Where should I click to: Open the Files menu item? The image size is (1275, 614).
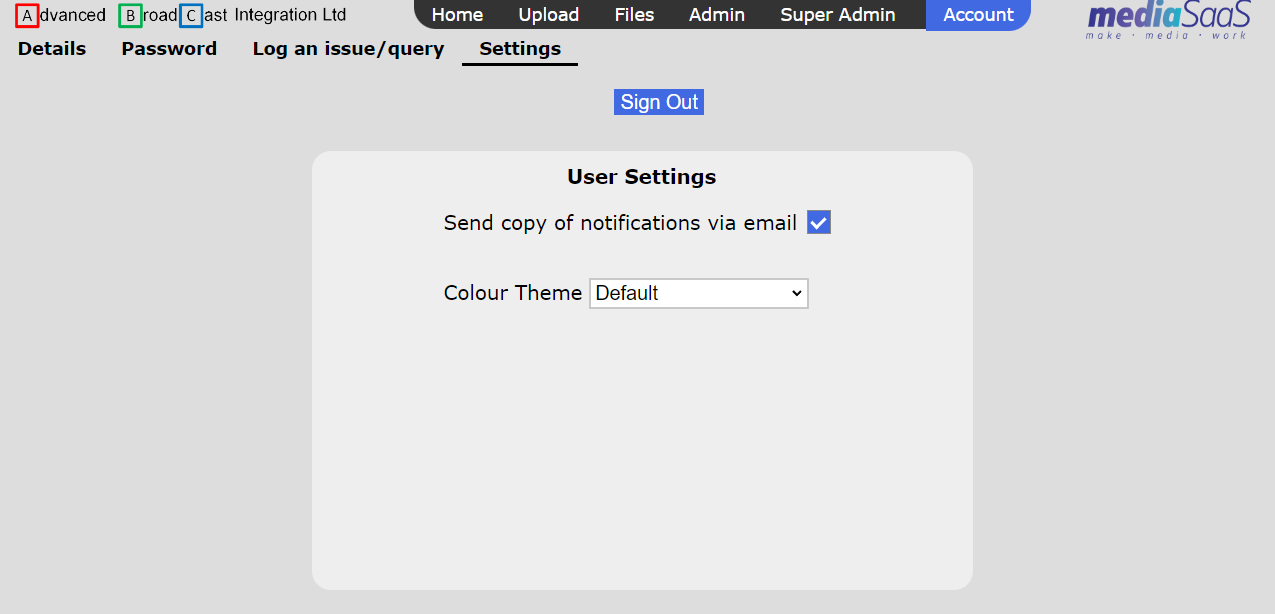coord(634,15)
